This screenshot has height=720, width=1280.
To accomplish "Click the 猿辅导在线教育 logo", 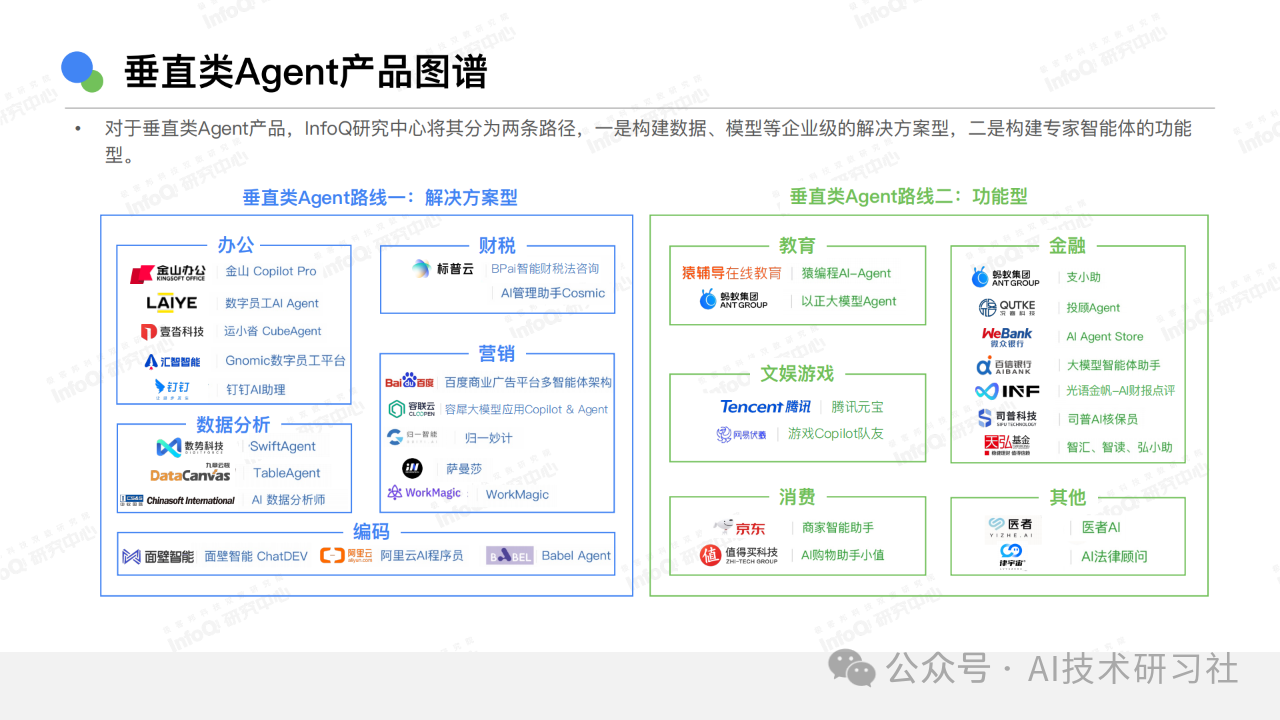I will pos(731,273).
